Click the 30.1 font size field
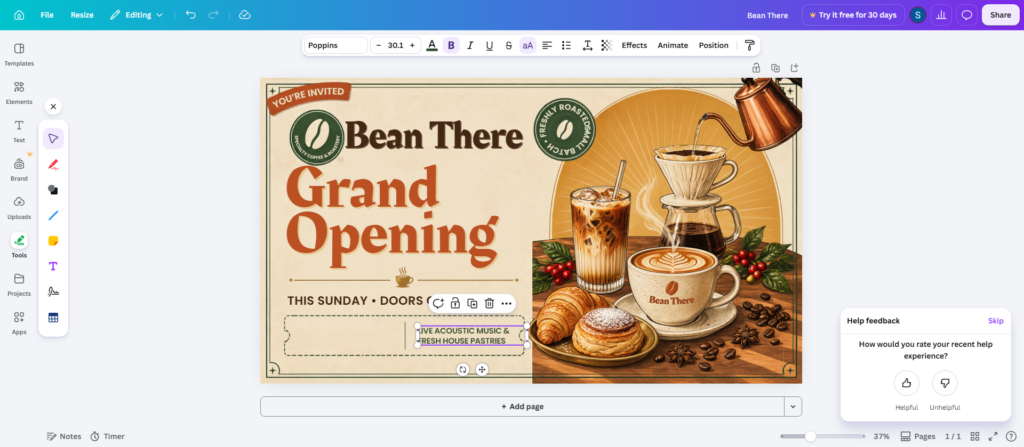1024x447 pixels. click(395, 45)
